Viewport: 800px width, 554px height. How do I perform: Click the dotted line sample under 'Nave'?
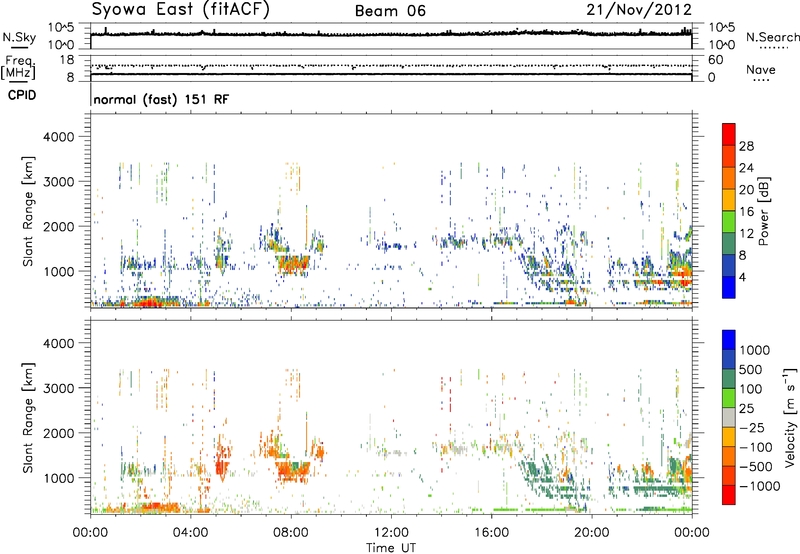pyautogui.click(x=761, y=80)
